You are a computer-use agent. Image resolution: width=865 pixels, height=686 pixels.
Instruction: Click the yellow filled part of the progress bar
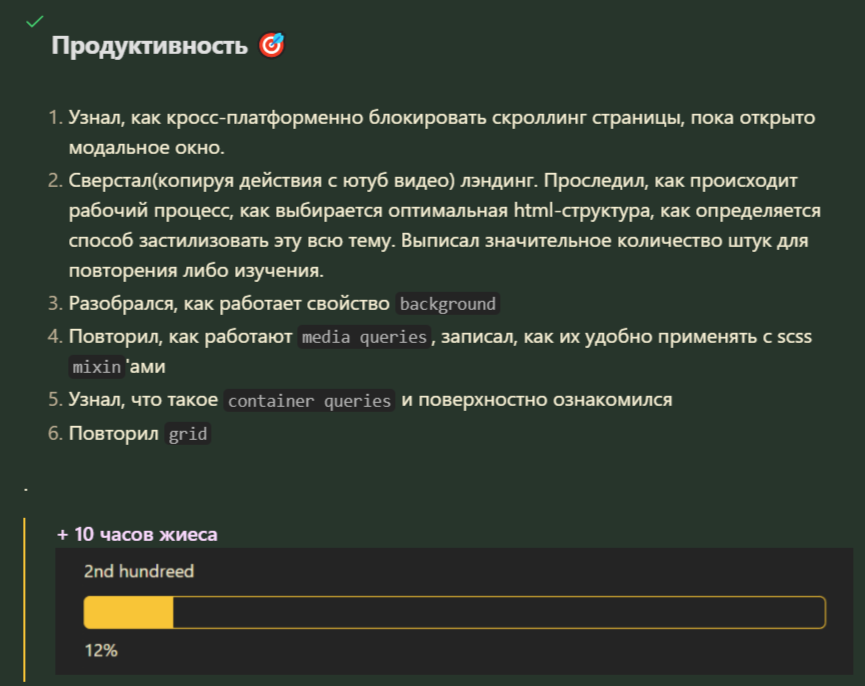coord(128,613)
